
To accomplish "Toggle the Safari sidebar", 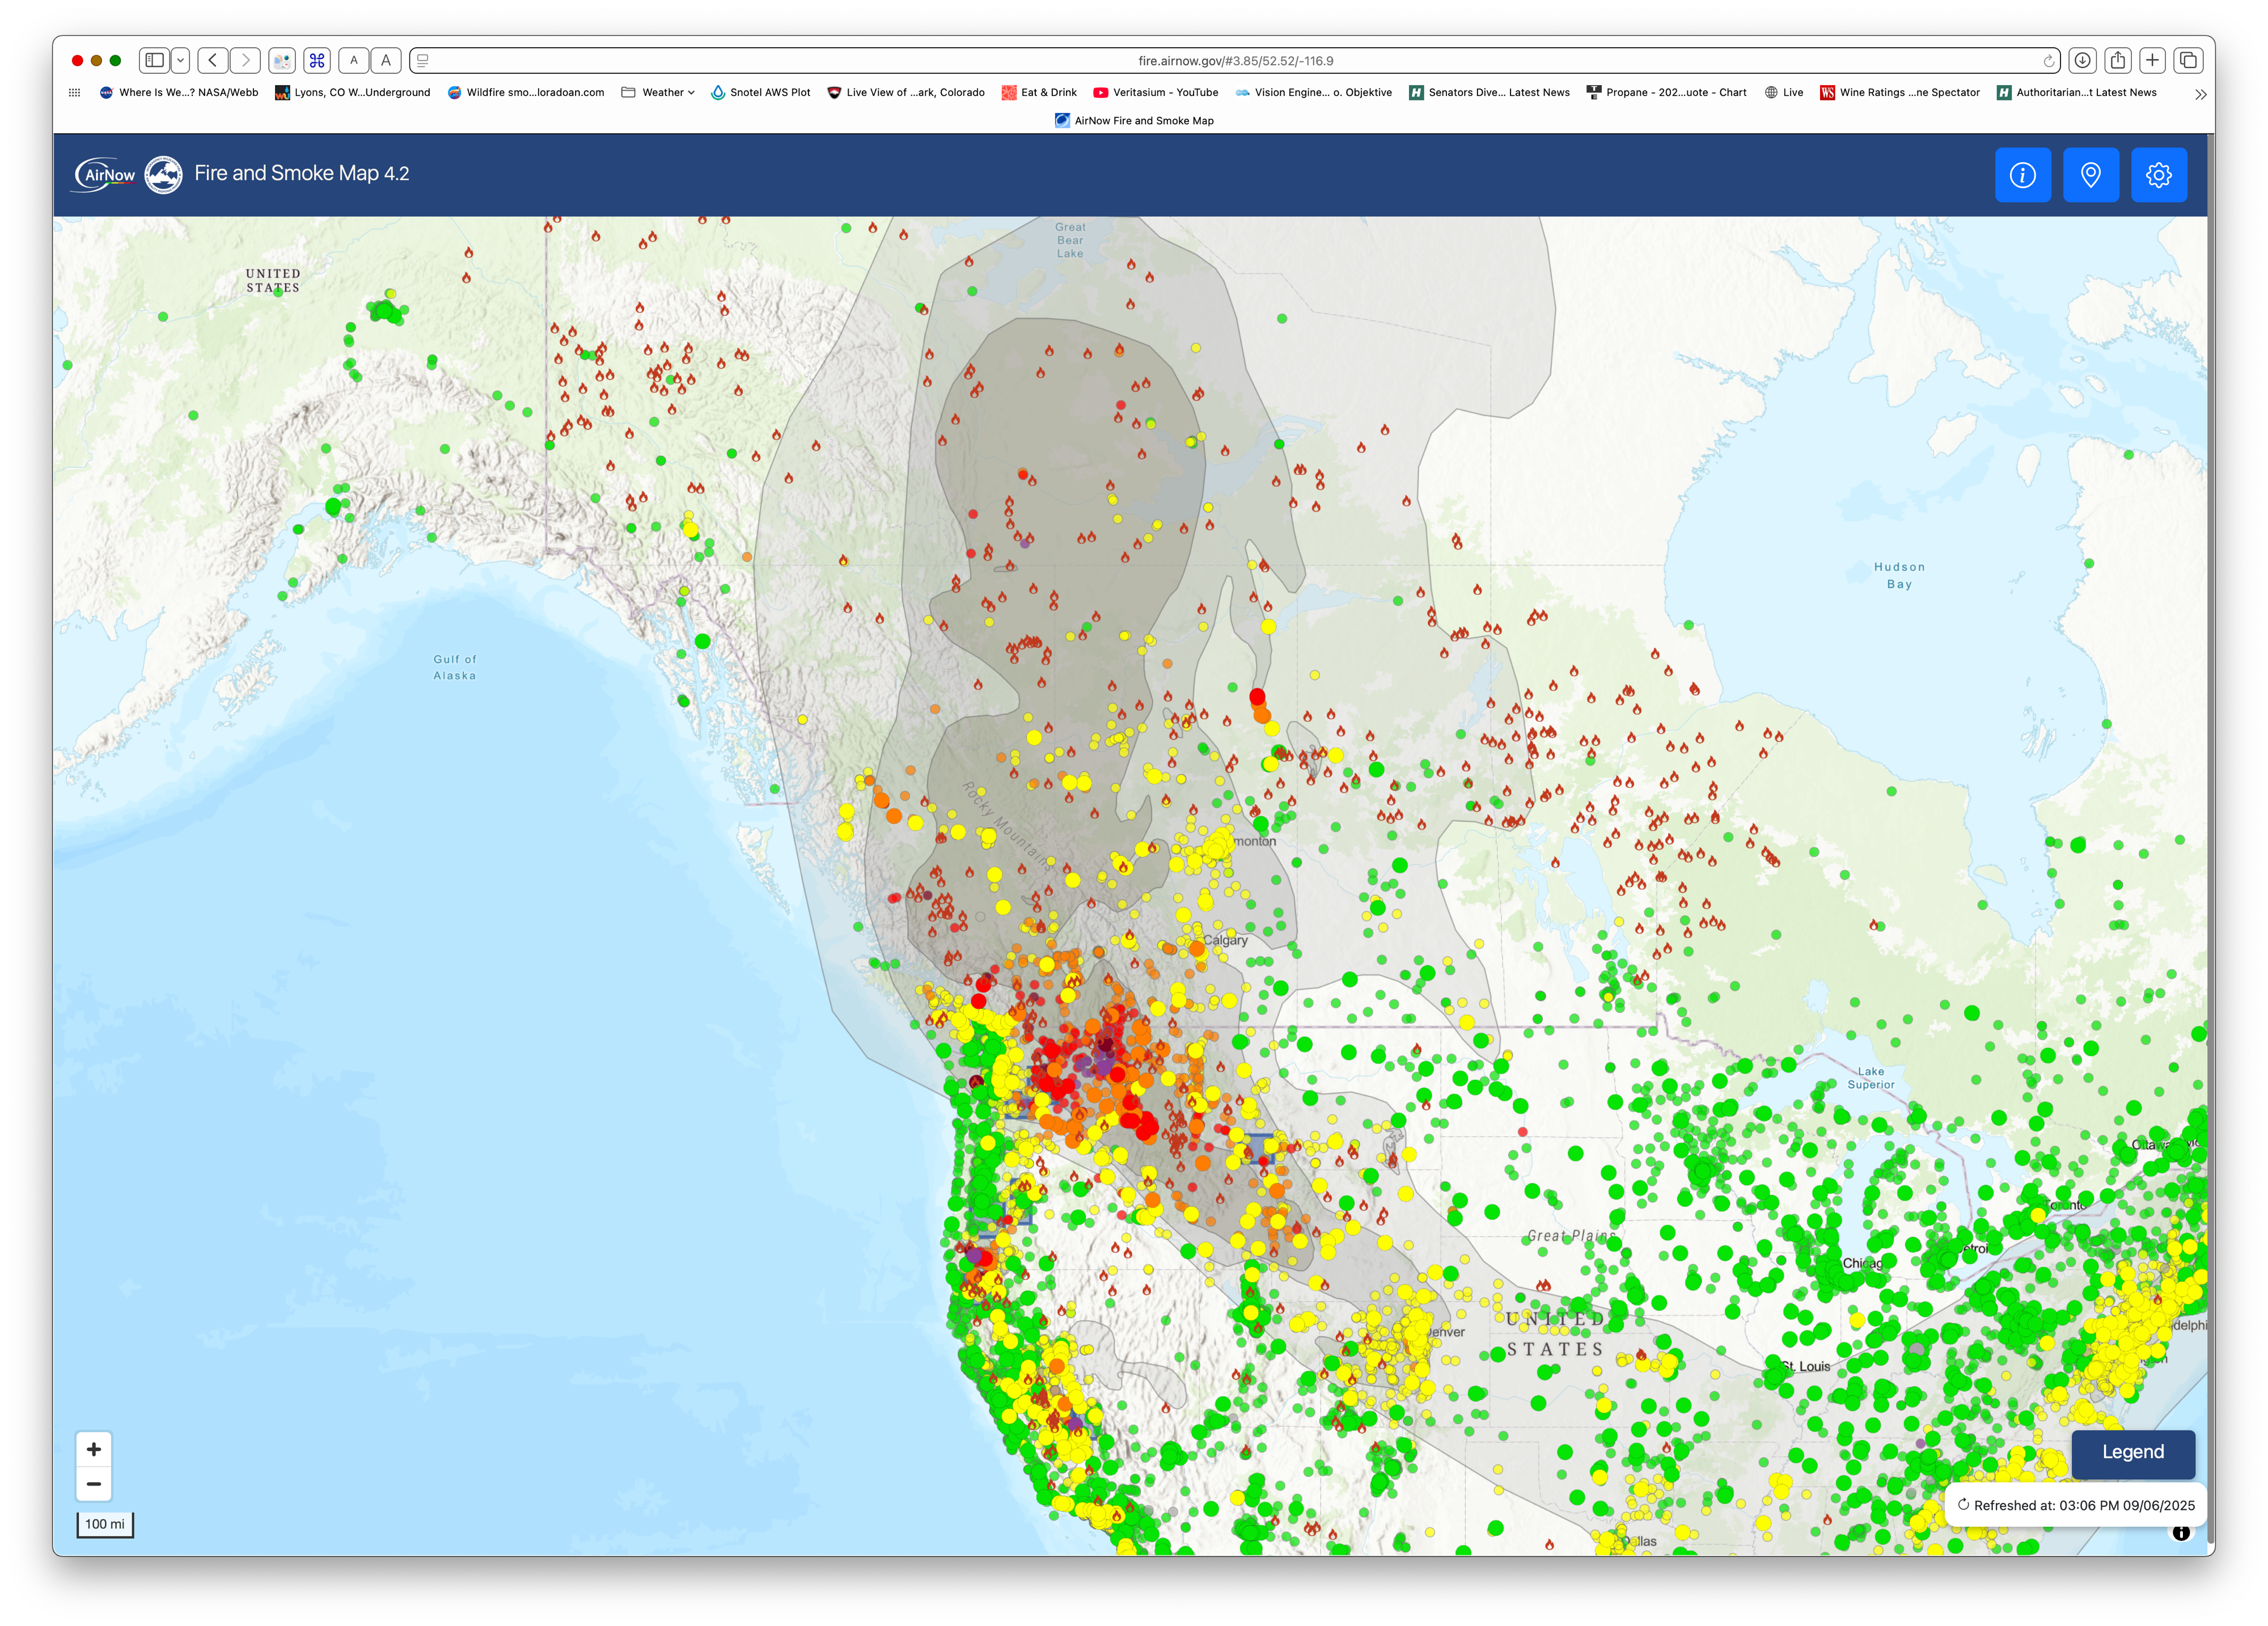I will pyautogui.click(x=154, y=61).
